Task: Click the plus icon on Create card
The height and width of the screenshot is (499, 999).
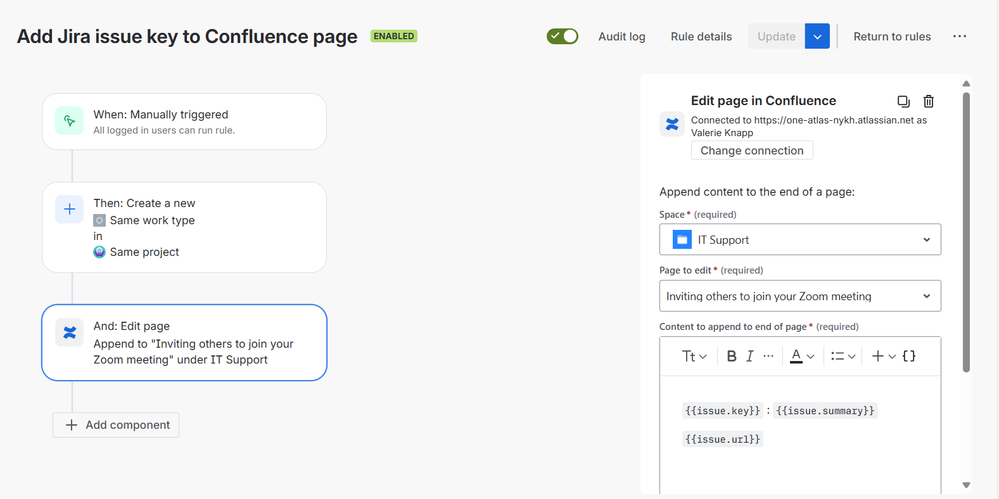Action: [x=69, y=209]
